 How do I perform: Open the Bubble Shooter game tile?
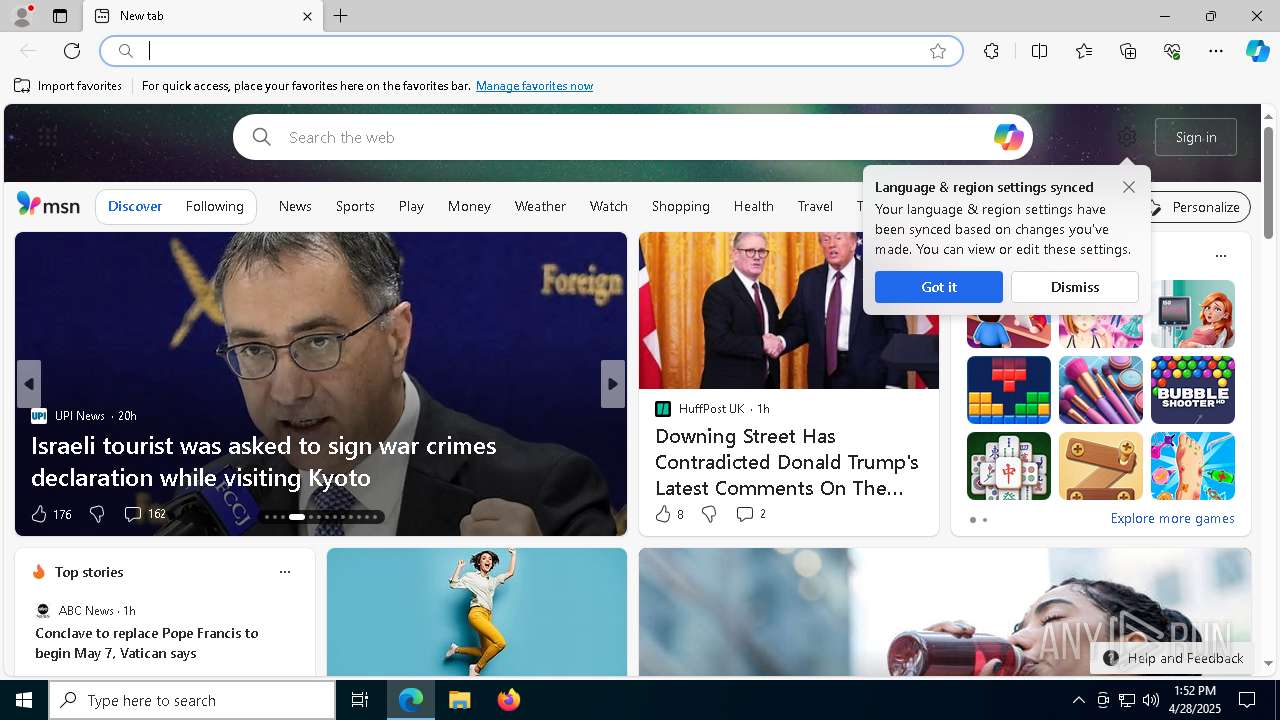point(1193,390)
